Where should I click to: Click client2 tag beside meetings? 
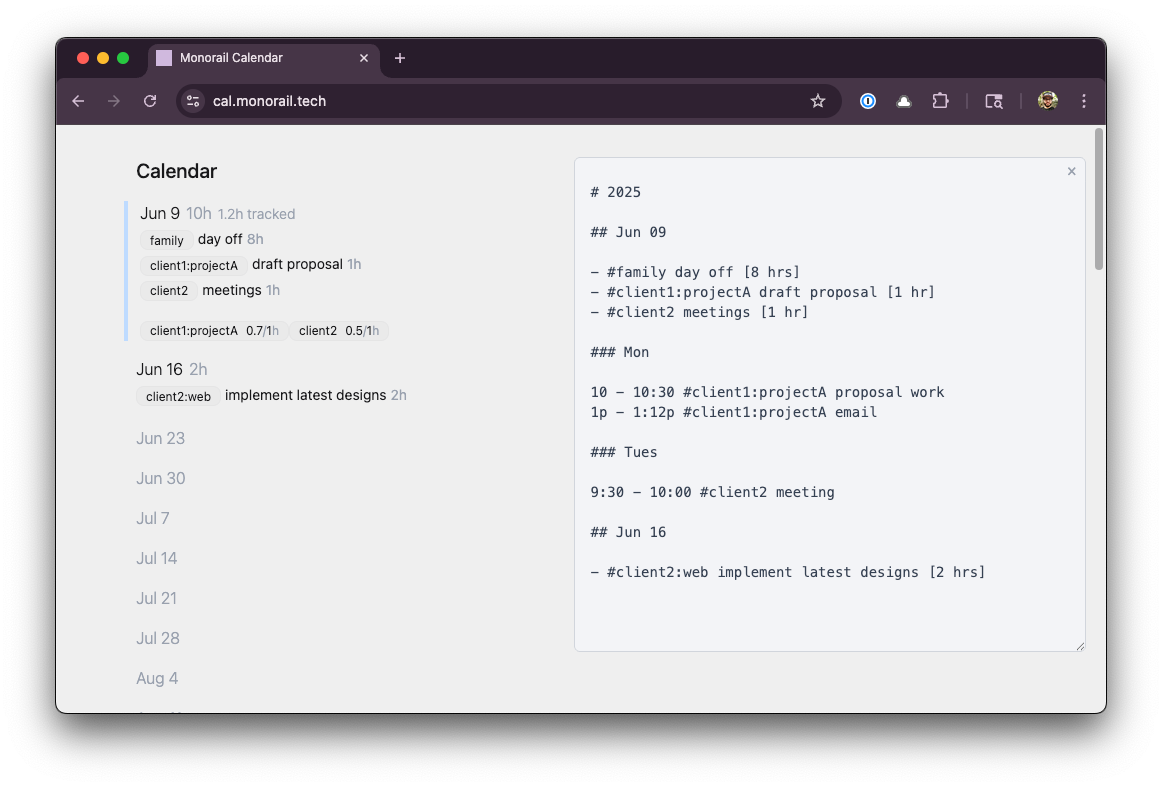tap(169, 290)
